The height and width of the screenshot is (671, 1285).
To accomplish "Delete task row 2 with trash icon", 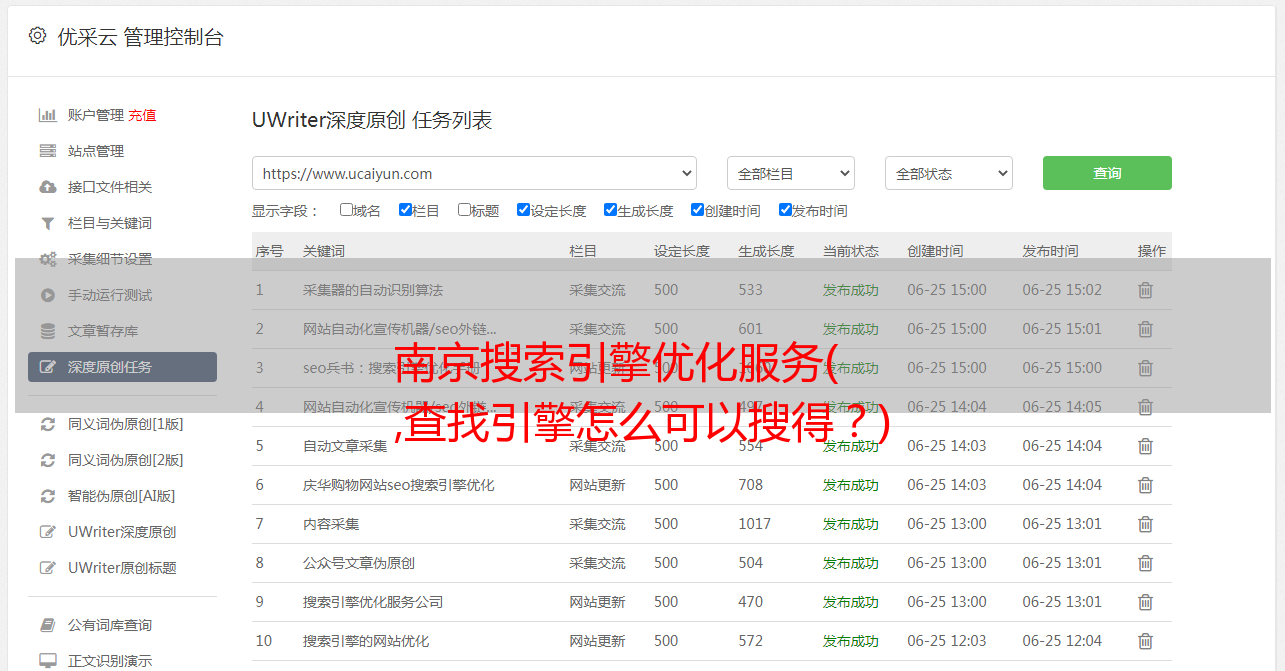I will coord(1146,329).
